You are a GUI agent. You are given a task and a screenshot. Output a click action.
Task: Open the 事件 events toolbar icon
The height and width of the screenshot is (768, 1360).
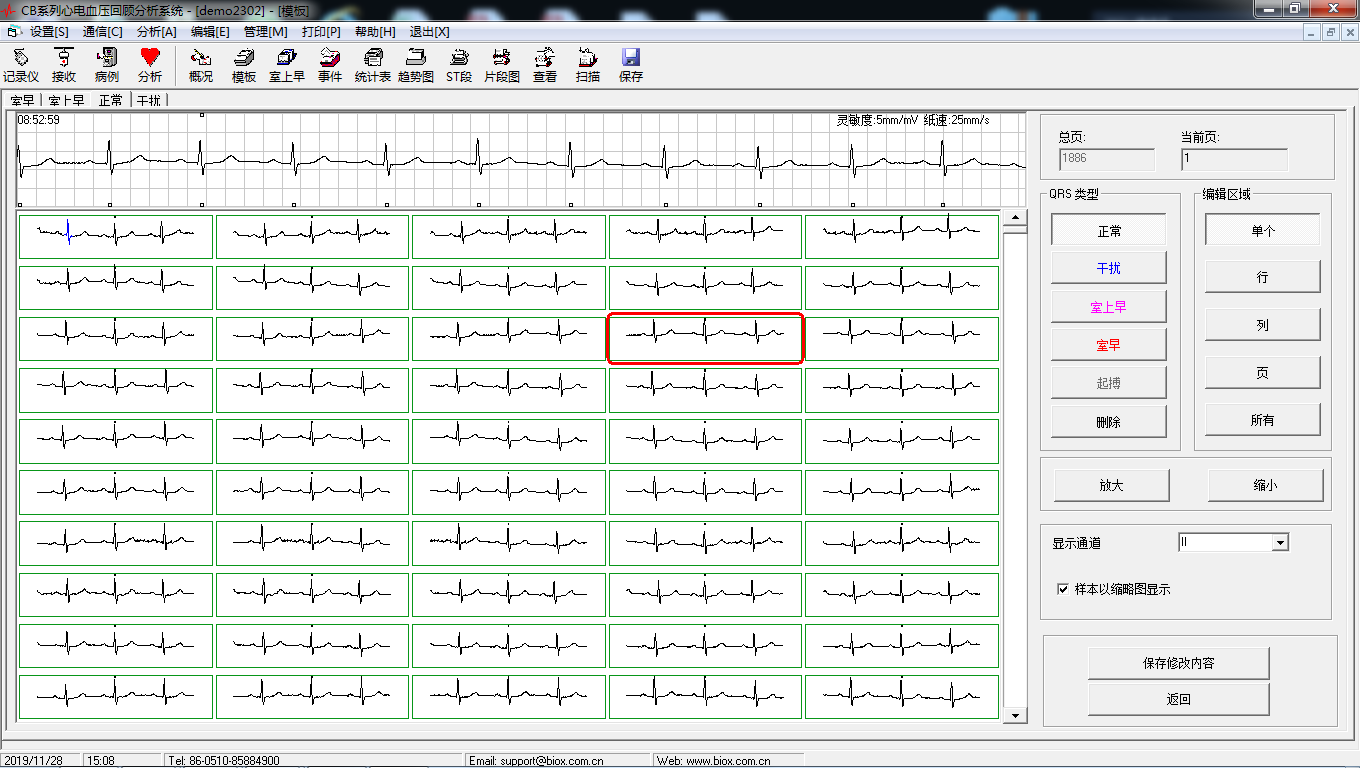coord(330,64)
